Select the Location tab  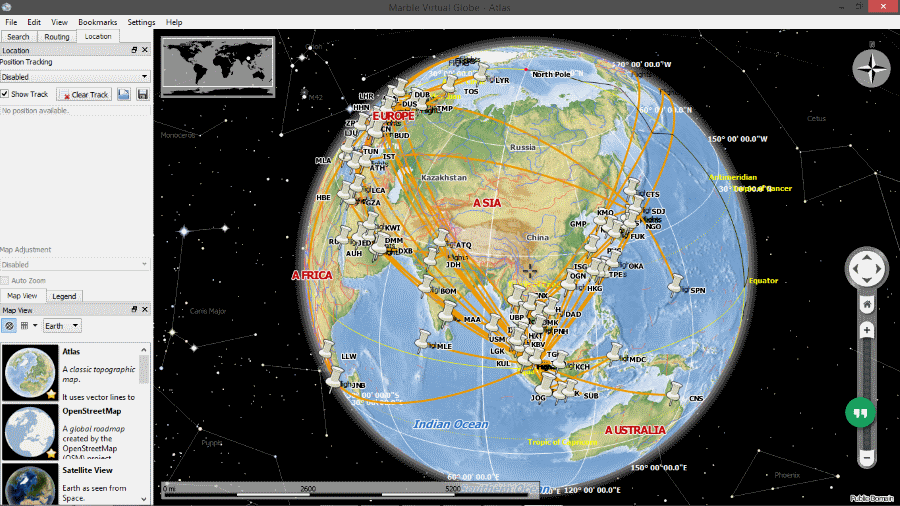98,36
